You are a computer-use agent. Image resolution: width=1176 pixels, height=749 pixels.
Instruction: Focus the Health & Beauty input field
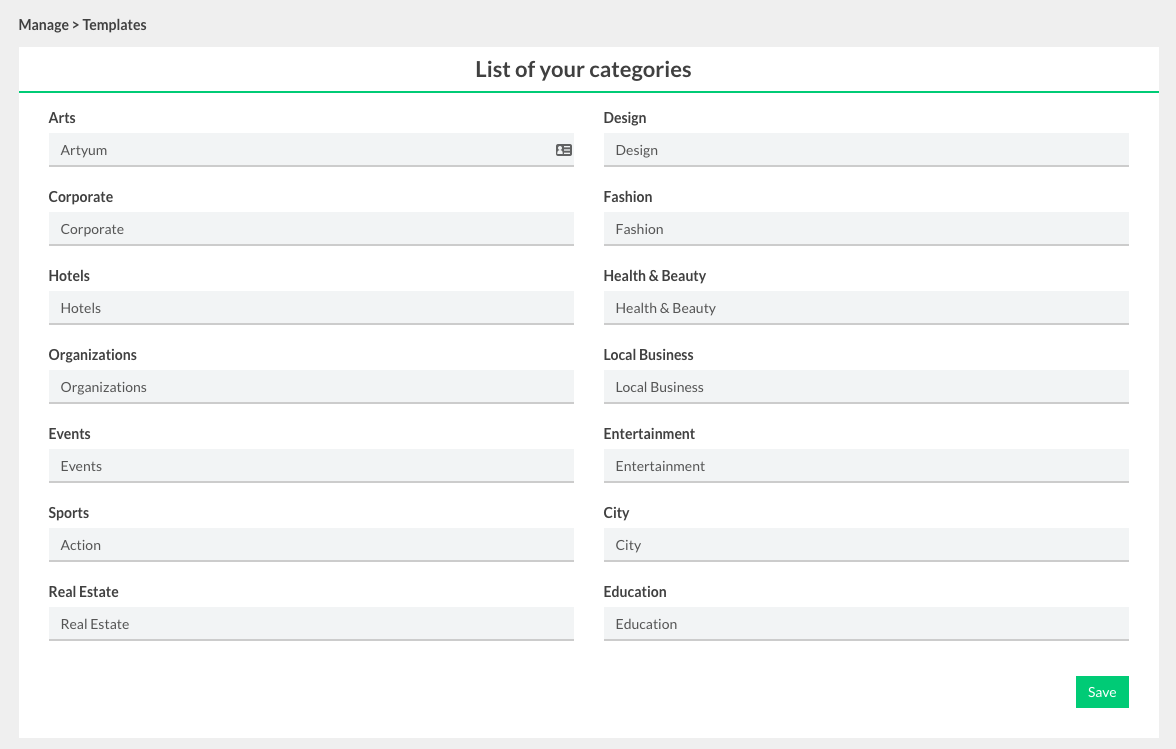[x=865, y=308]
